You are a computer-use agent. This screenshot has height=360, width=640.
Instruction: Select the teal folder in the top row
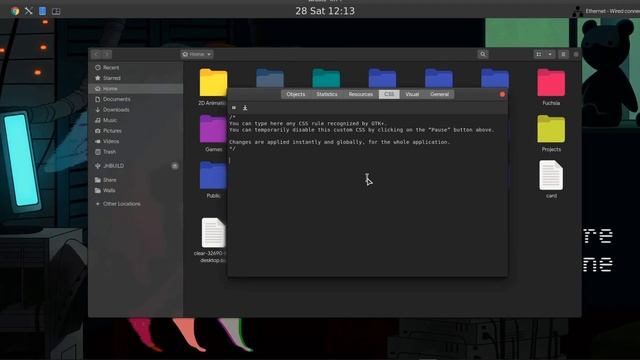tap(326, 78)
